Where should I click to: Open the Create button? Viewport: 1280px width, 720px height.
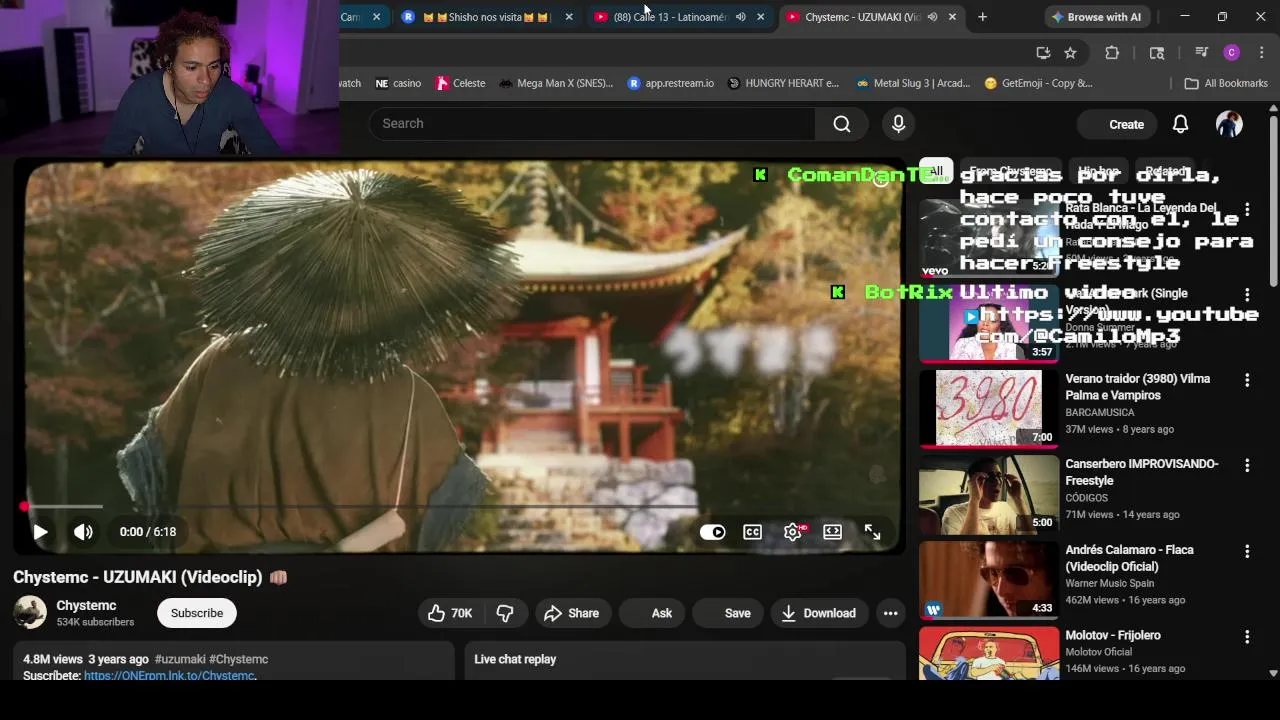click(x=1117, y=124)
